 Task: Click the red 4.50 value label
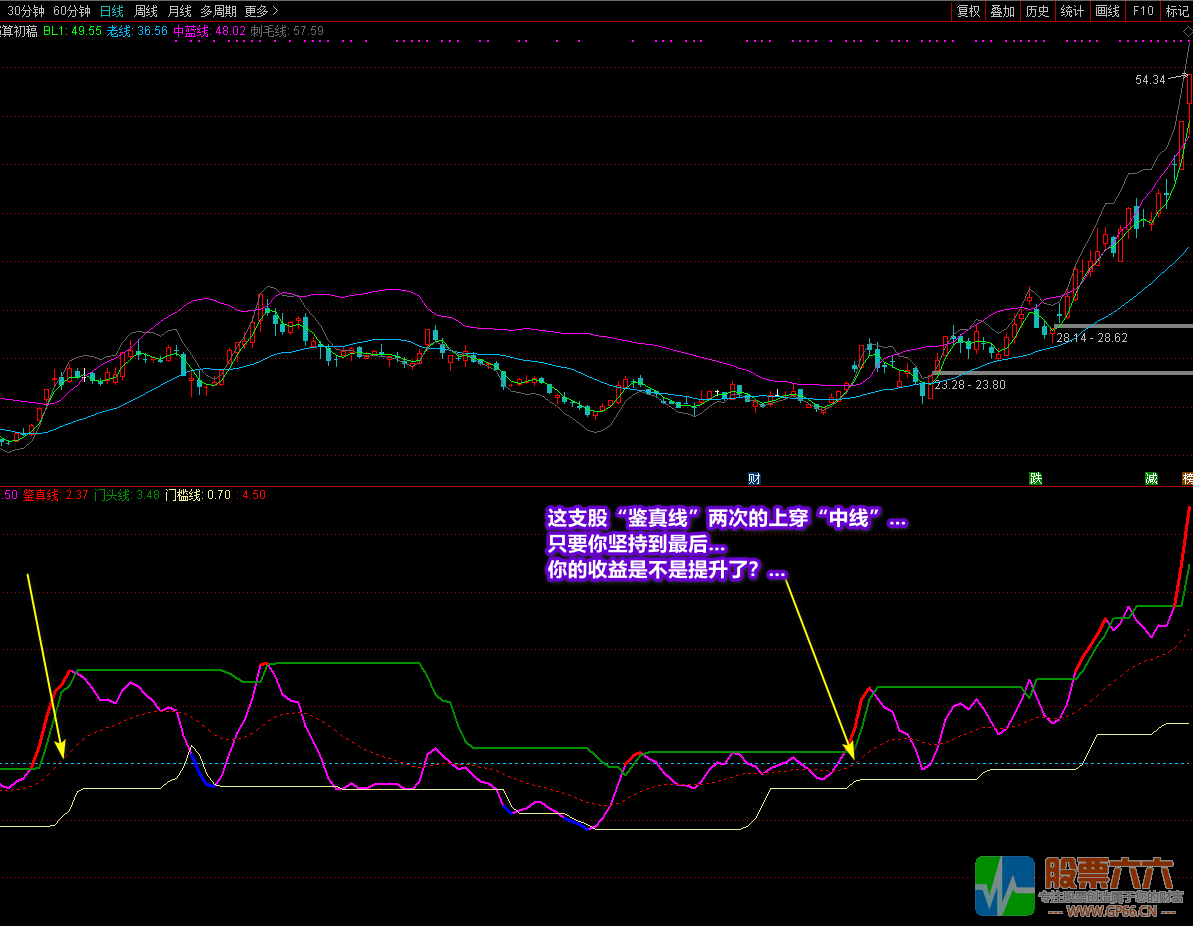(x=253, y=495)
